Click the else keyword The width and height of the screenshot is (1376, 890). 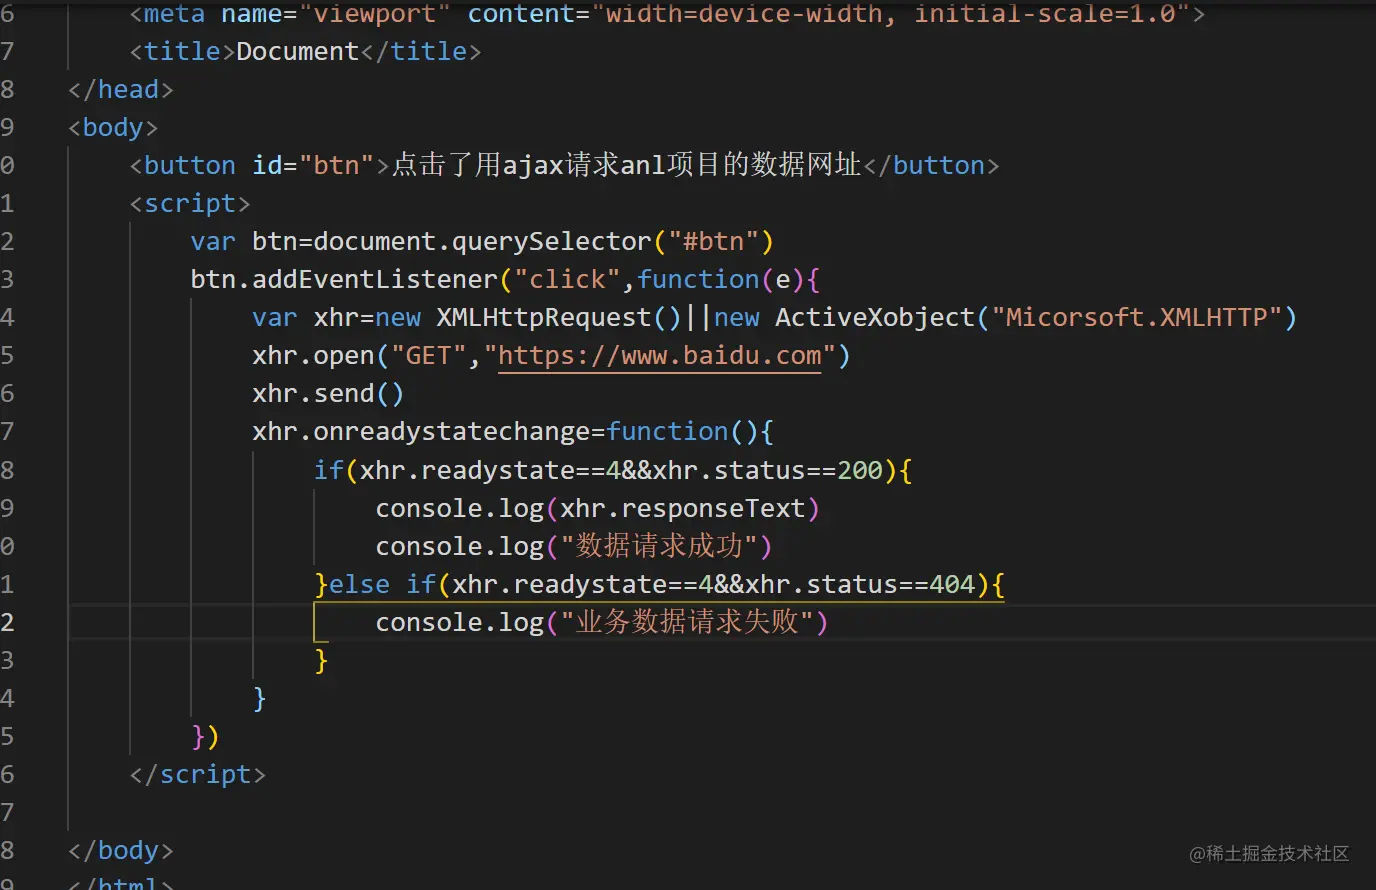360,584
